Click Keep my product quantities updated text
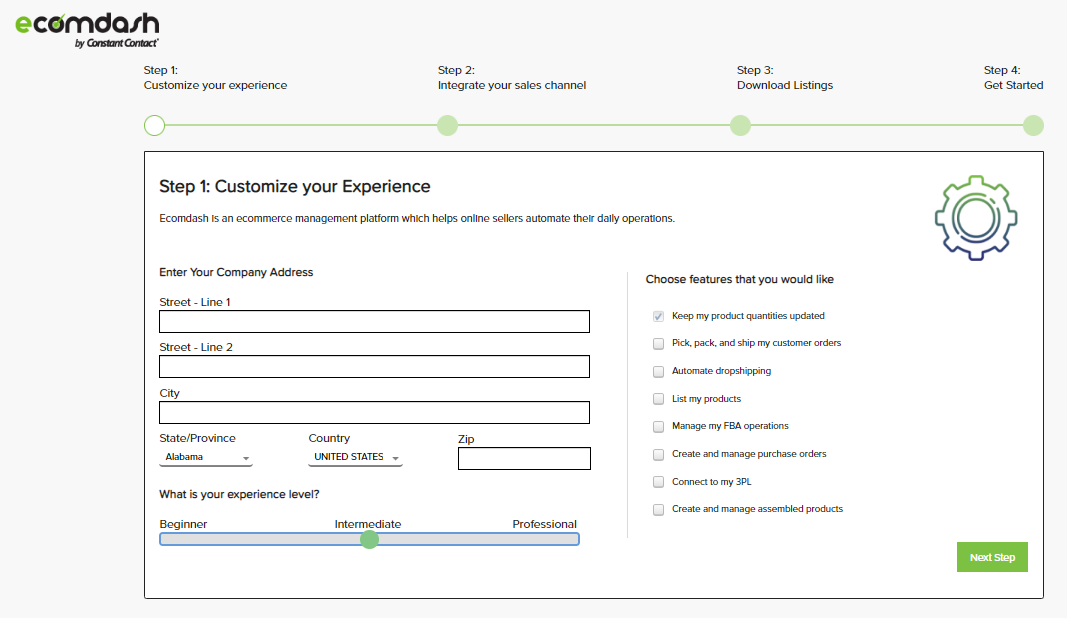 pos(748,316)
